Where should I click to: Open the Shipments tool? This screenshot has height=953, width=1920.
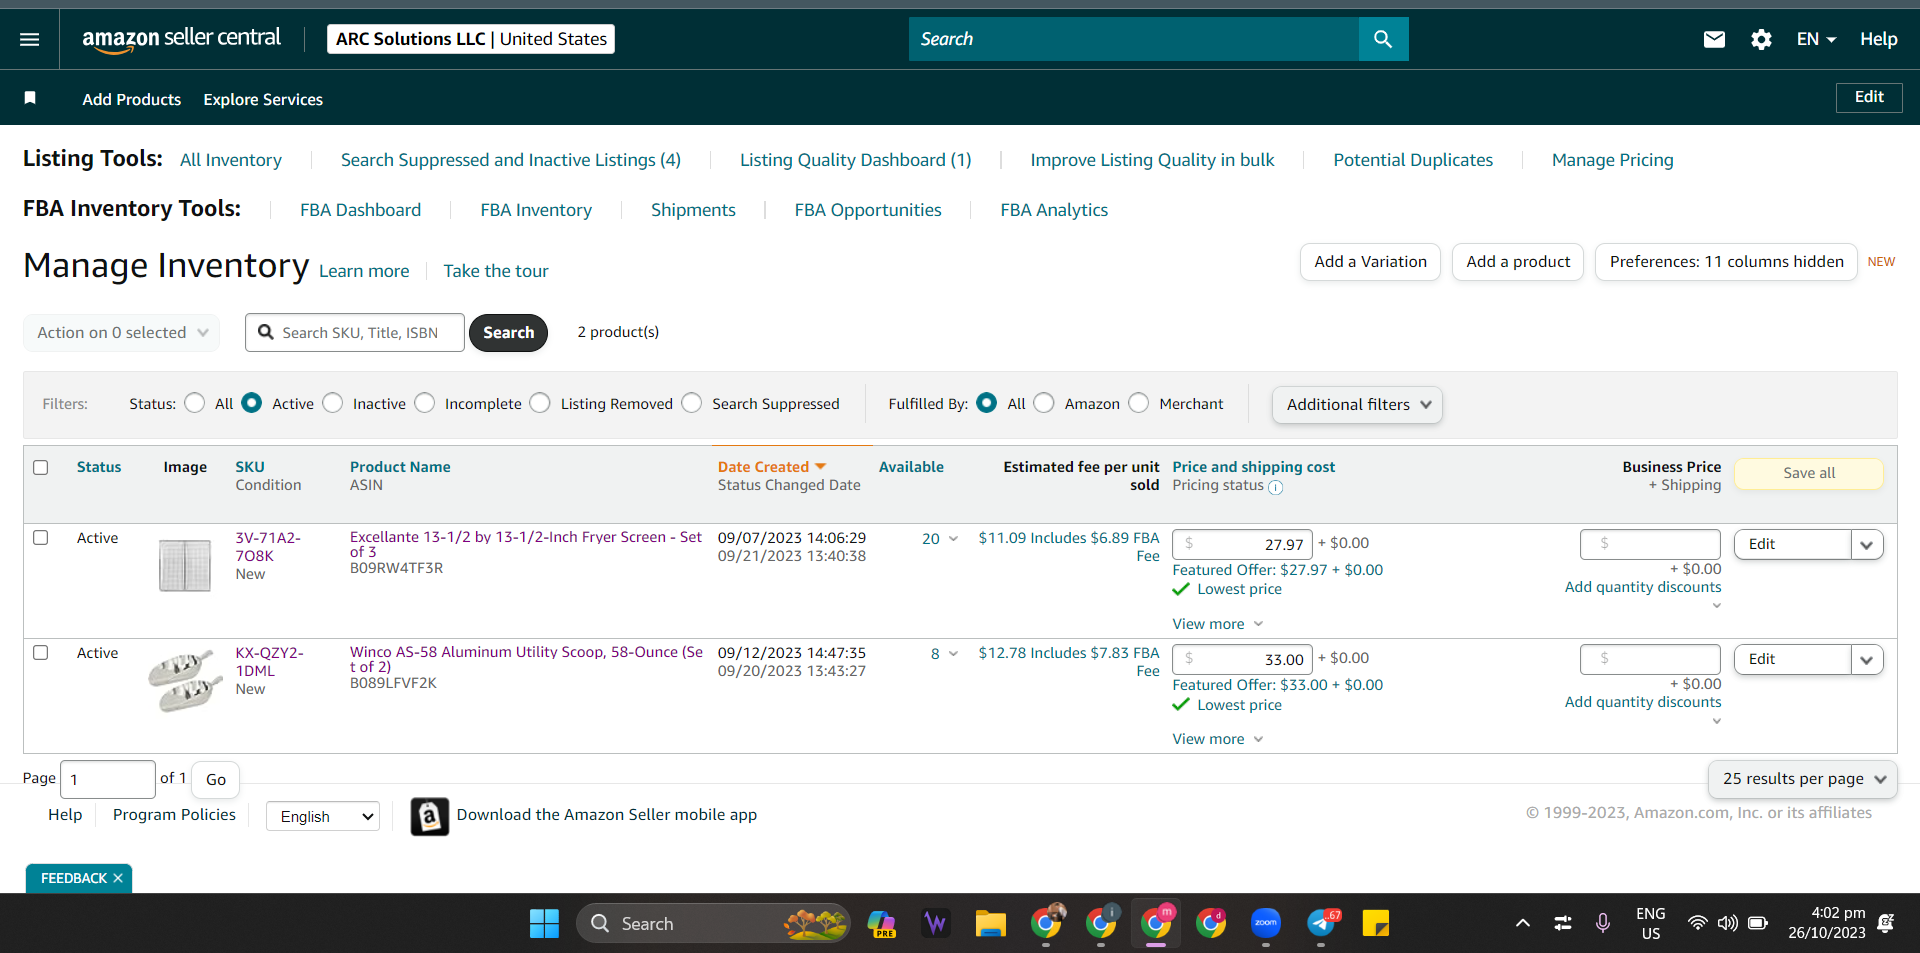tap(693, 210)
